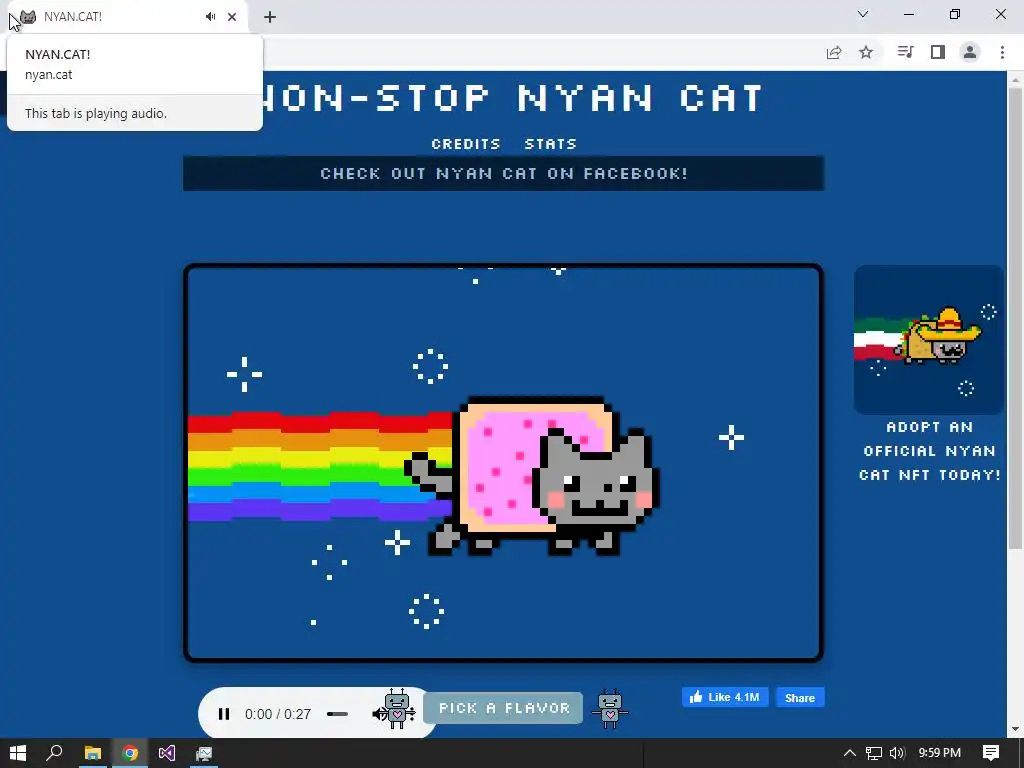Open the Pick a Flavor menu
Image resolution: width=1024 pixels, height=768 pixels.
(x=504, y=708)
